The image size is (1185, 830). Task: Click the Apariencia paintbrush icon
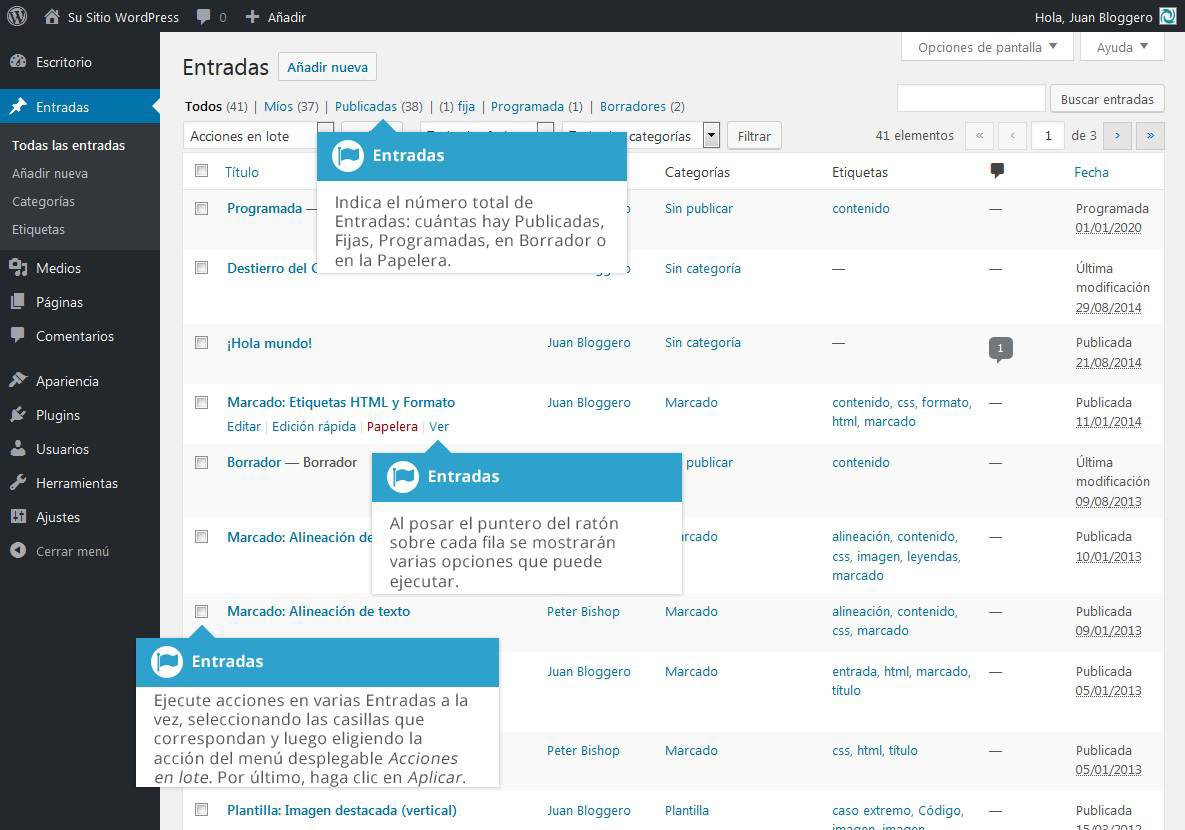coord(18,380)
